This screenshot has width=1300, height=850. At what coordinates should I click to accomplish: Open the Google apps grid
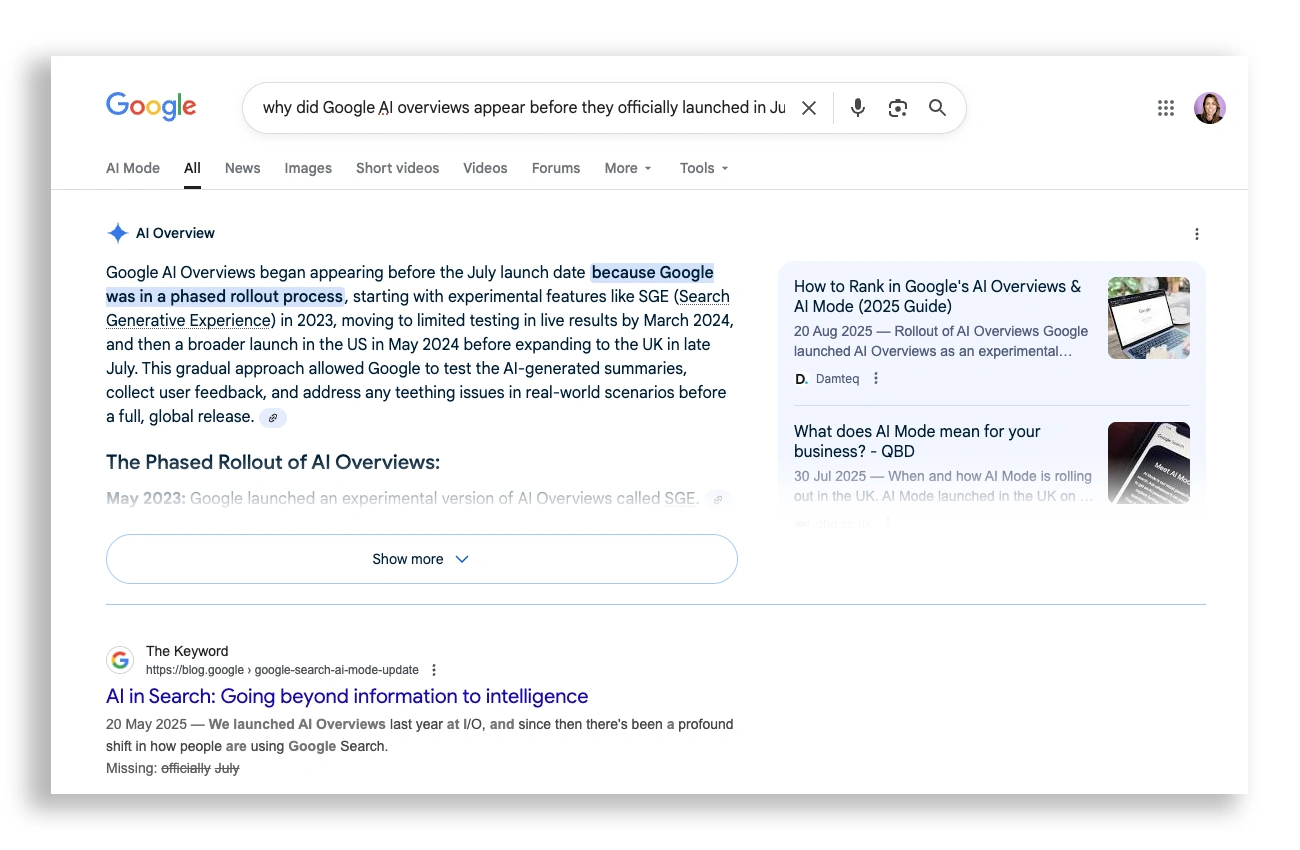tap(1165, 108)
